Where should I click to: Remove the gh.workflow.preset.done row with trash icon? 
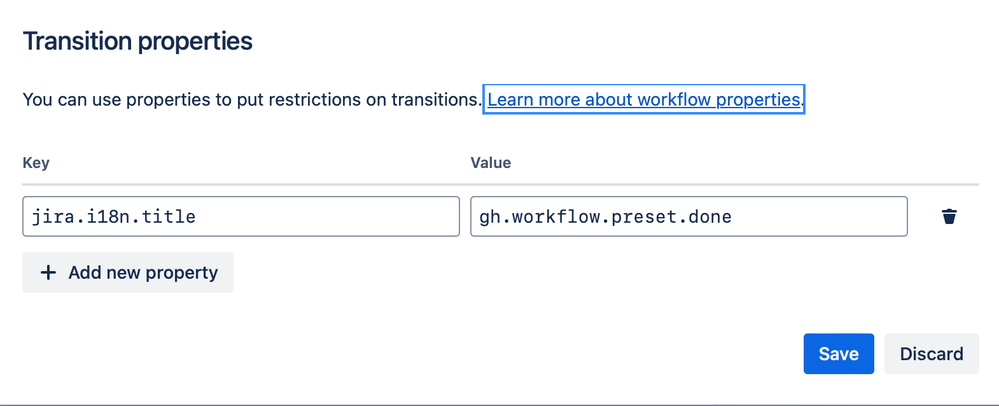949,217
